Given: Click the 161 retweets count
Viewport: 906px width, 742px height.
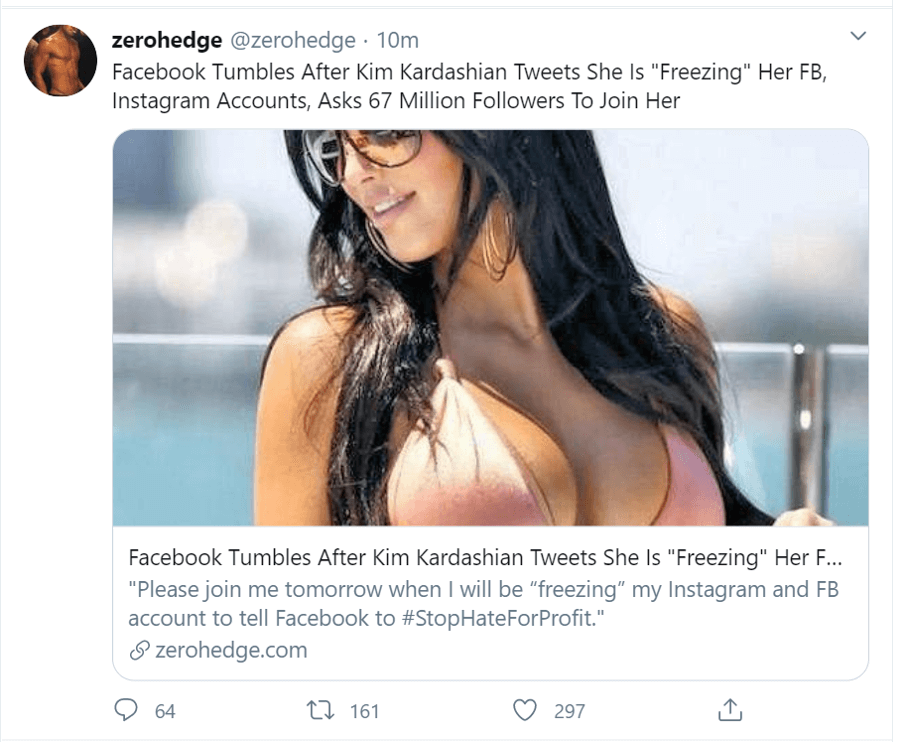Looking at the screenshot, I should (x=365, y=711).
